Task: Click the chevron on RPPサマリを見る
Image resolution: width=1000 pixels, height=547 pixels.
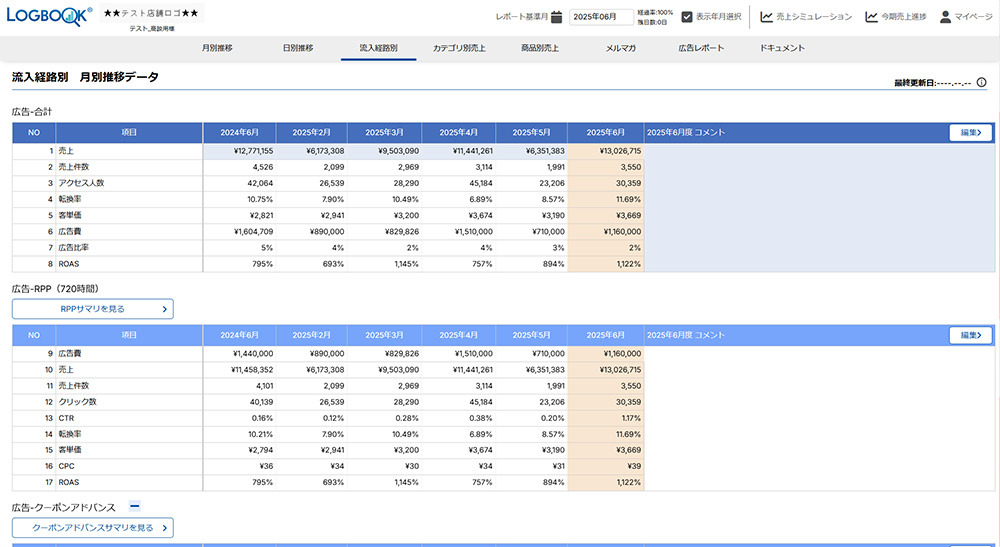Action: (x=164, y=309)
